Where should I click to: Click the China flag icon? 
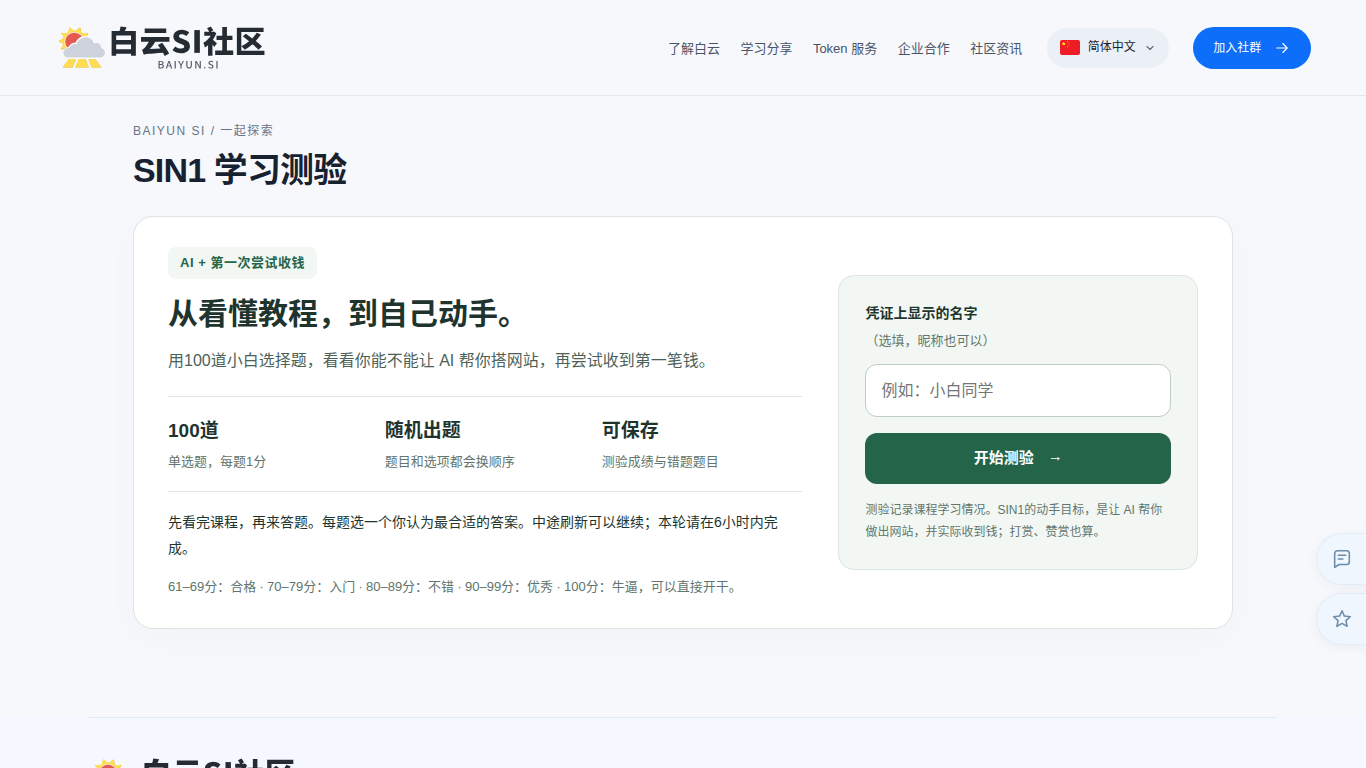pyautogui.click(x=1070, y=47)
